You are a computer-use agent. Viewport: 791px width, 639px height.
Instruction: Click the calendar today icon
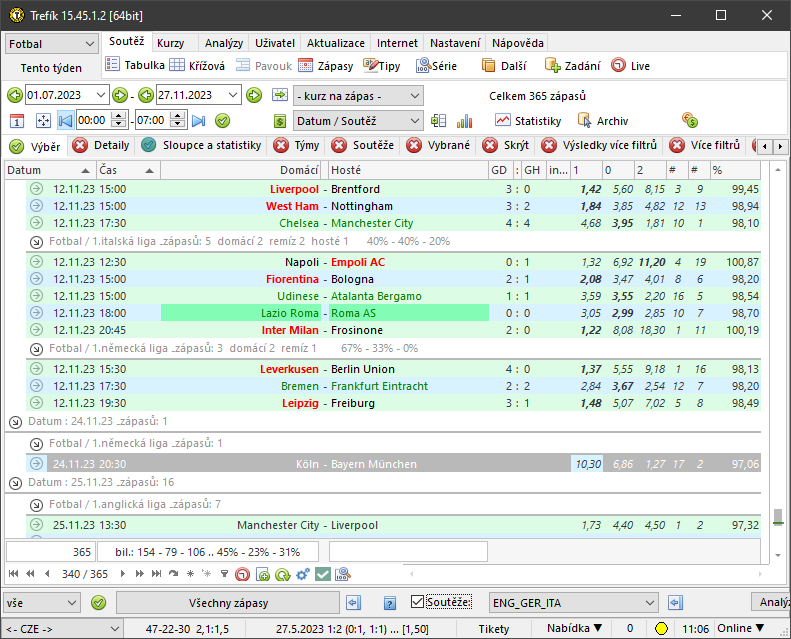(x=17, y=121)
